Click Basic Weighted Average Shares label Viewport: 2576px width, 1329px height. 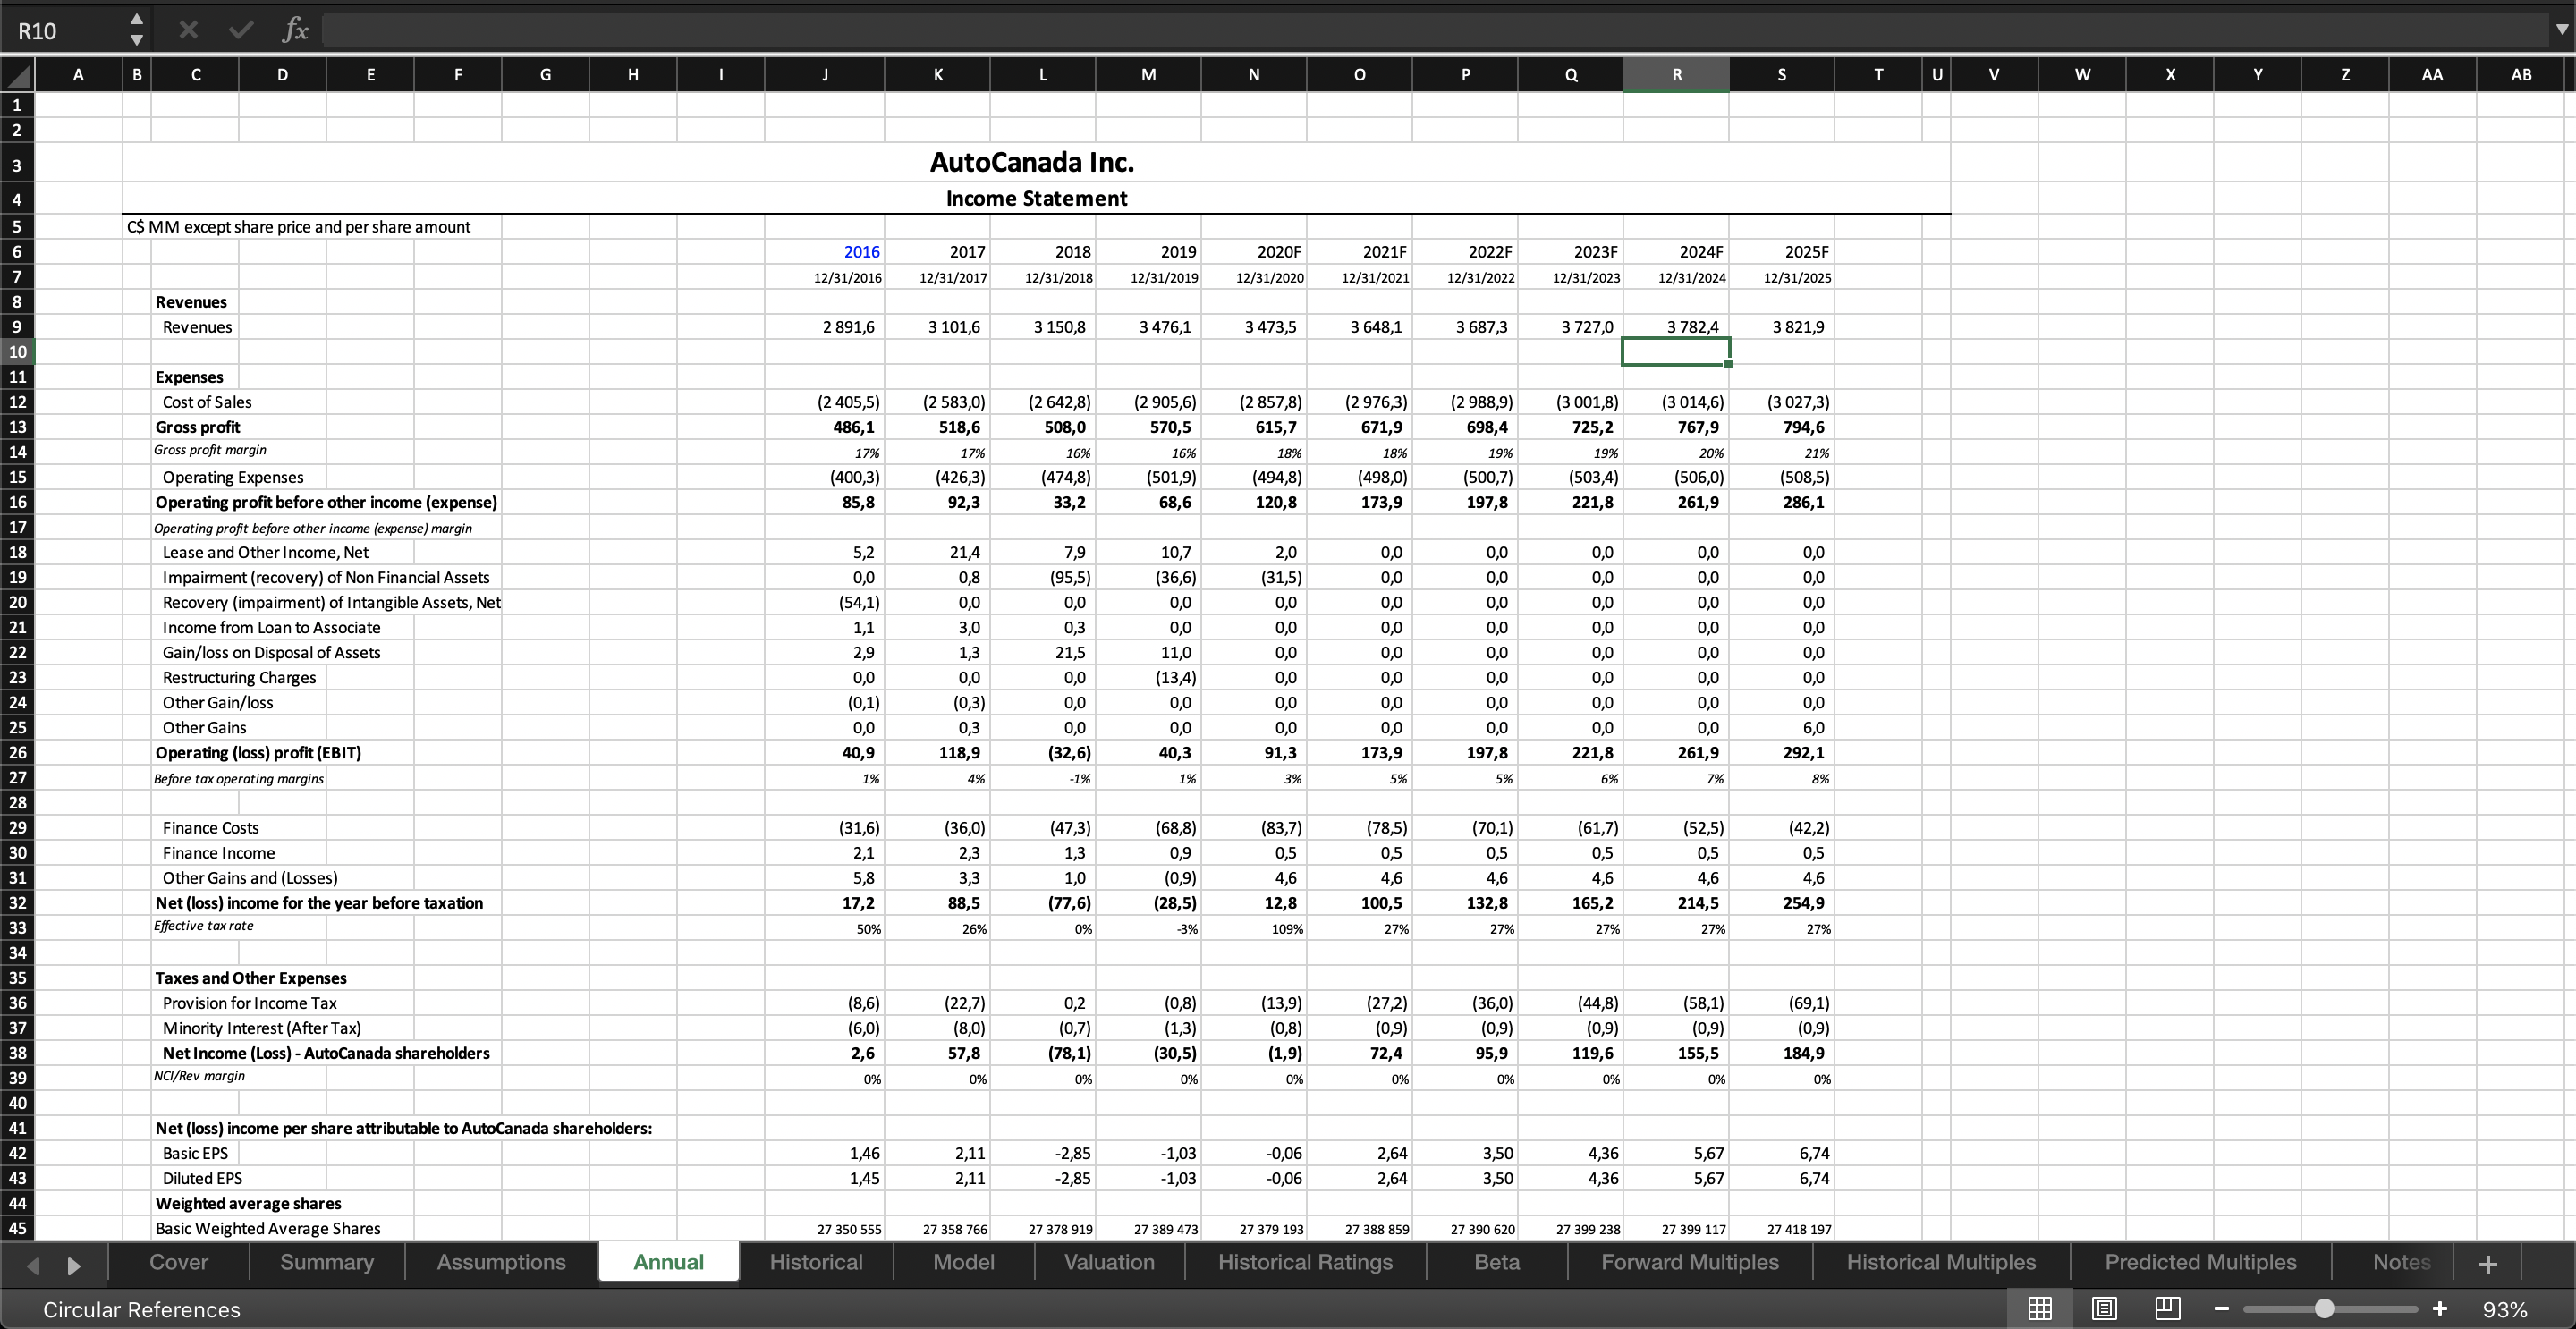click(x=267, y=1228)
